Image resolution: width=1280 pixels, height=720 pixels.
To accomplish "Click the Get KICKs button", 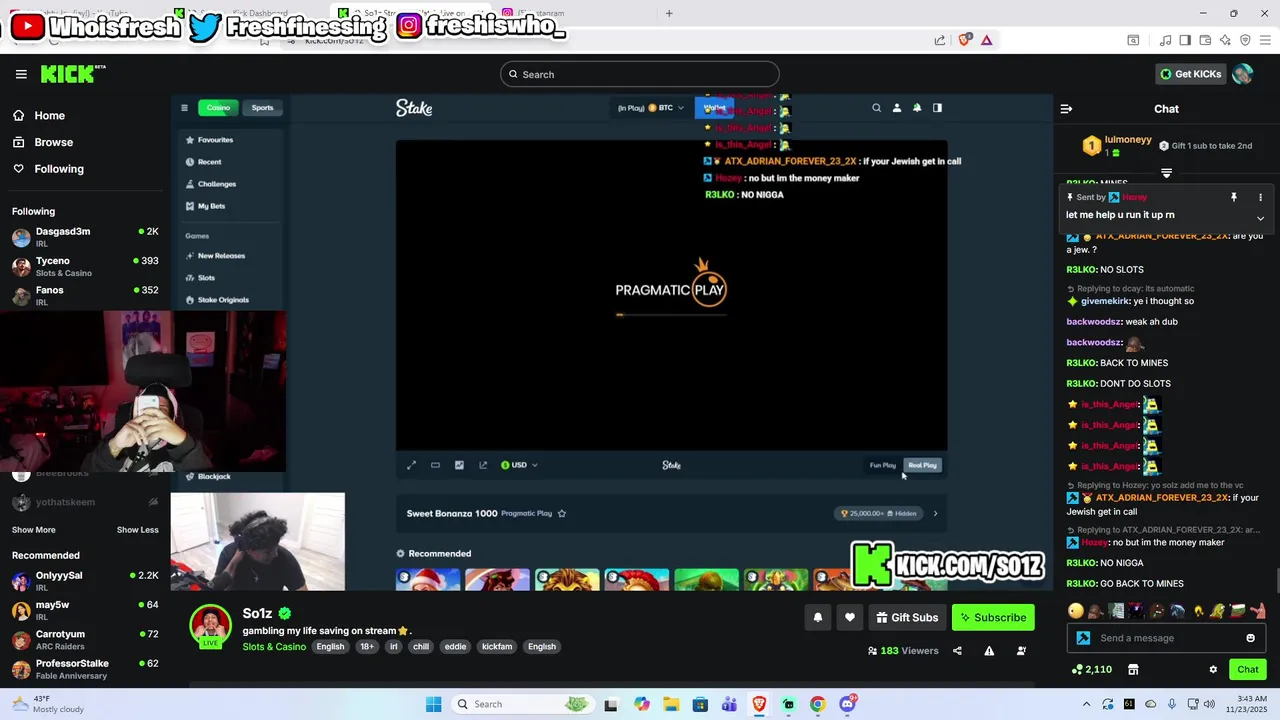I will click(1190, 74).
